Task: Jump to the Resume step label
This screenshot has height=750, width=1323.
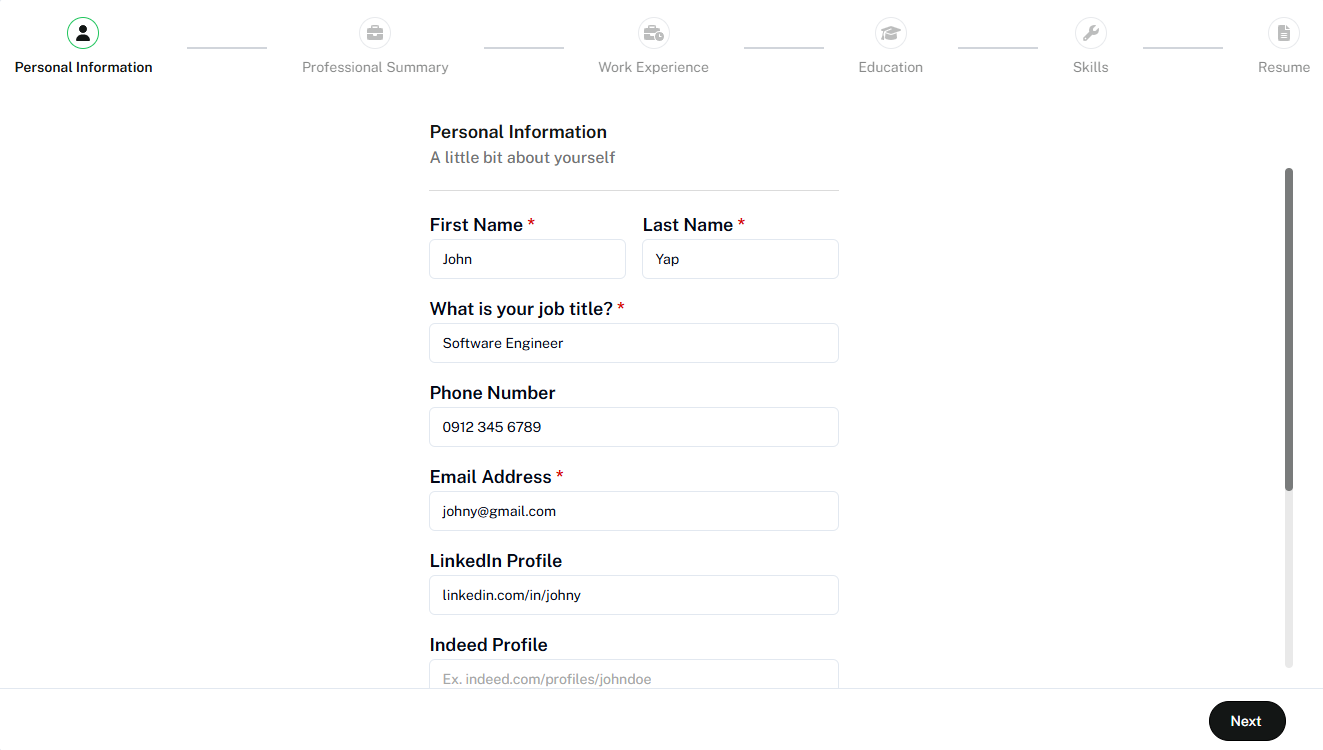Action: [1284, 67]
